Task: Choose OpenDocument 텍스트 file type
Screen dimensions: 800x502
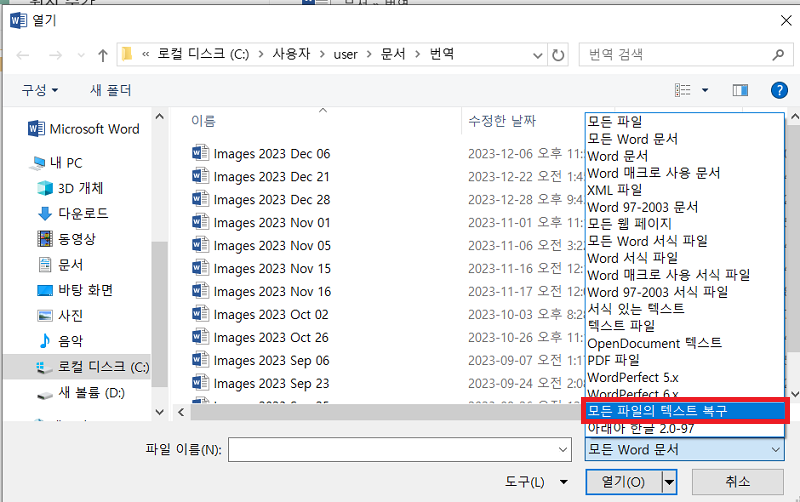Action: click(684, 343)
